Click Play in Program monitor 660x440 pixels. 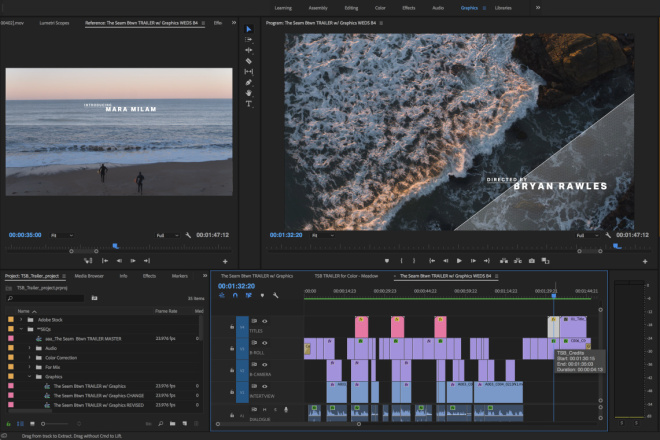(459, 261)
